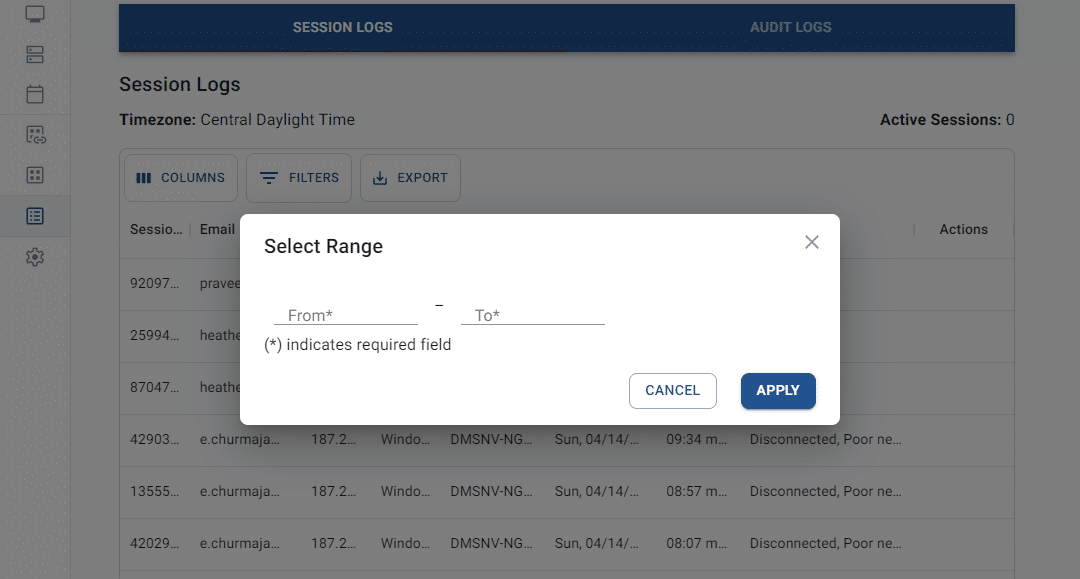Image resolution: width=1080 pixels, height=579 pixels.
Task: Switch to the Audit Logs tab
Action: pyautogui.click(x=791, y=27)
